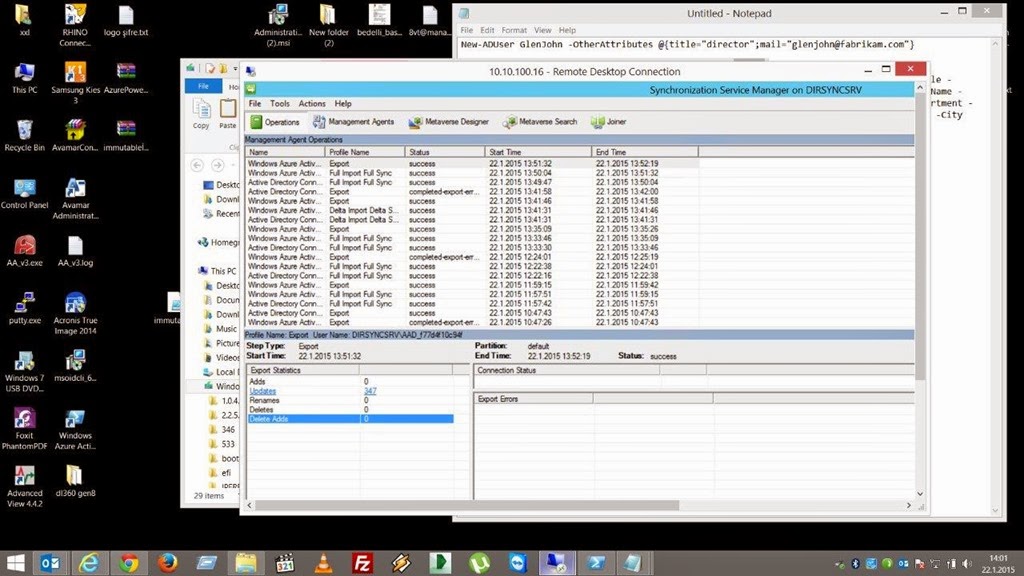The image size is (1024, 576).
Task: Select Windows 7 USB DVD tool icon
Action: (x=25, y=371)
